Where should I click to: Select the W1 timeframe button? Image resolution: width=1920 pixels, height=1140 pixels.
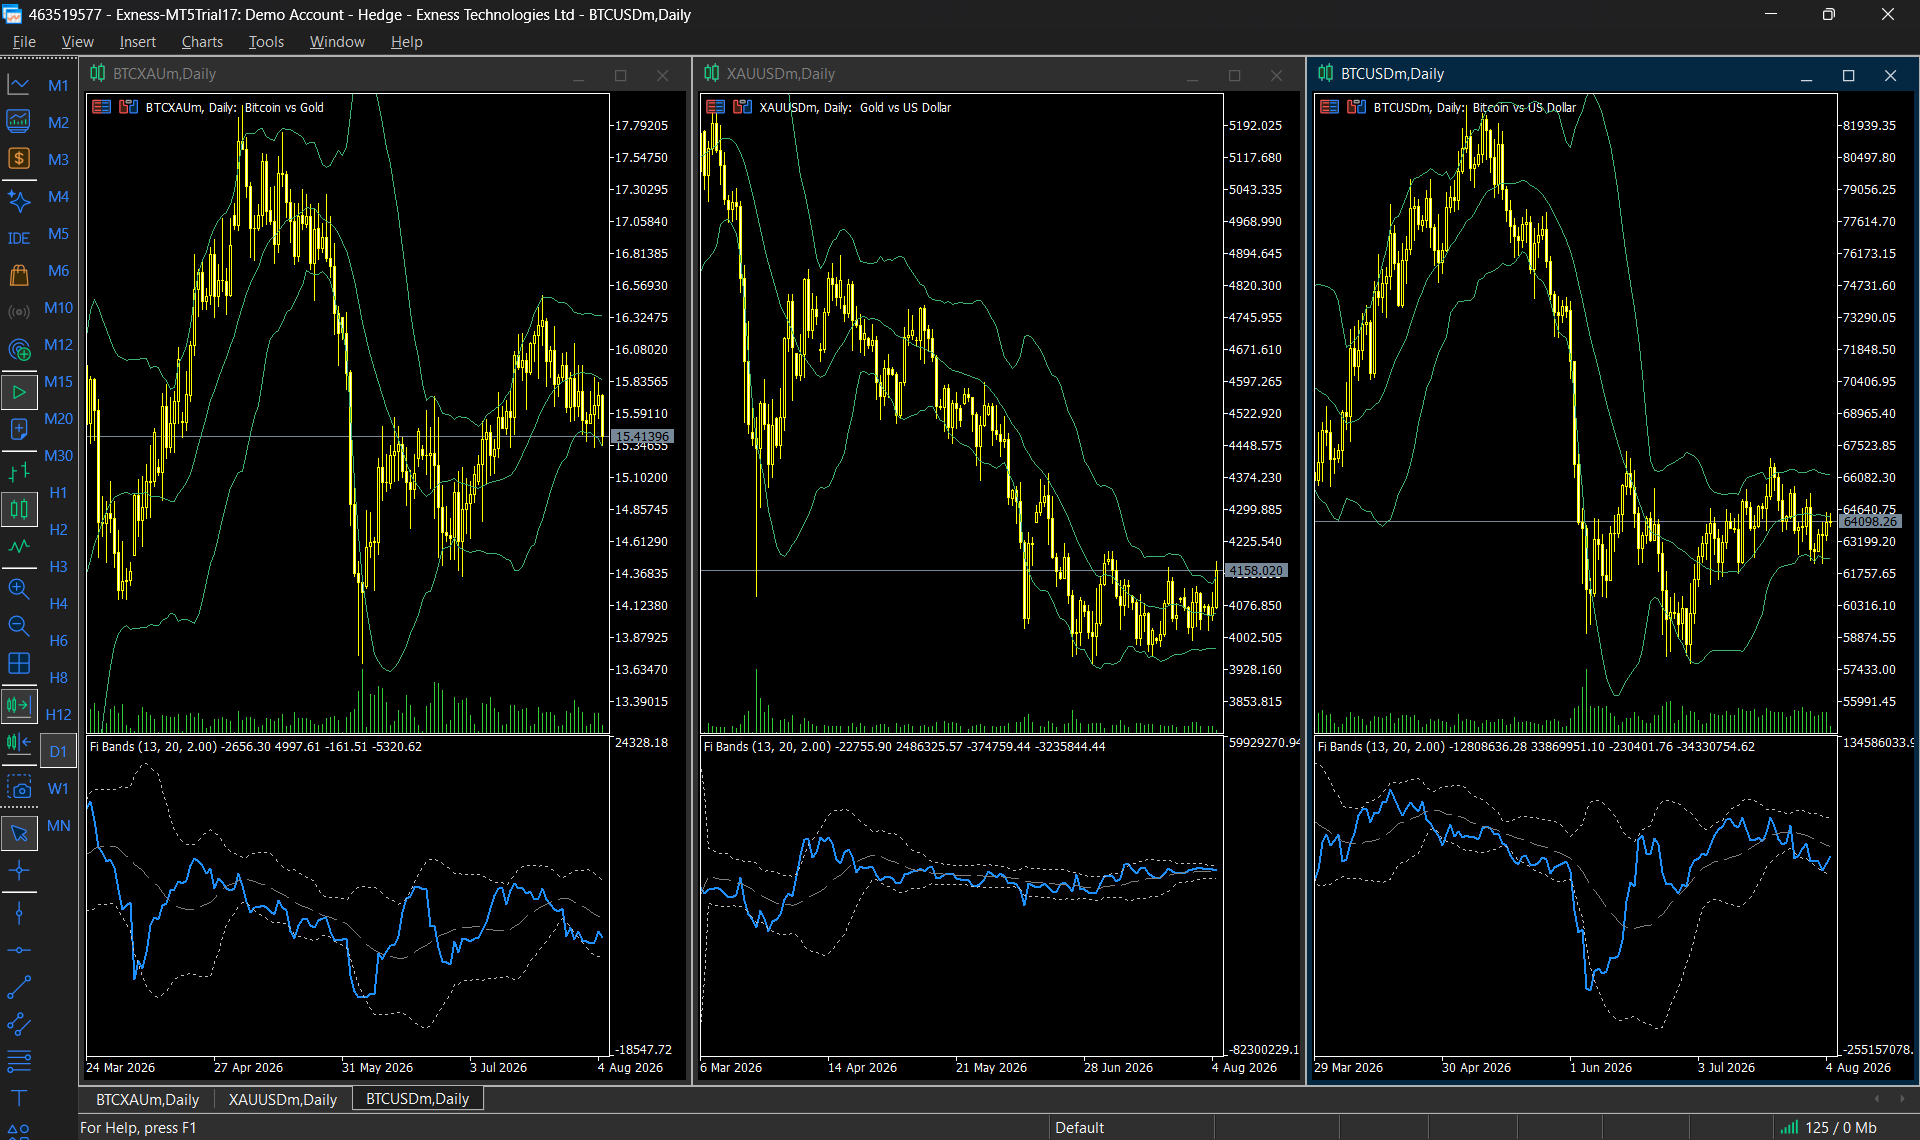[x=58, y=789]
